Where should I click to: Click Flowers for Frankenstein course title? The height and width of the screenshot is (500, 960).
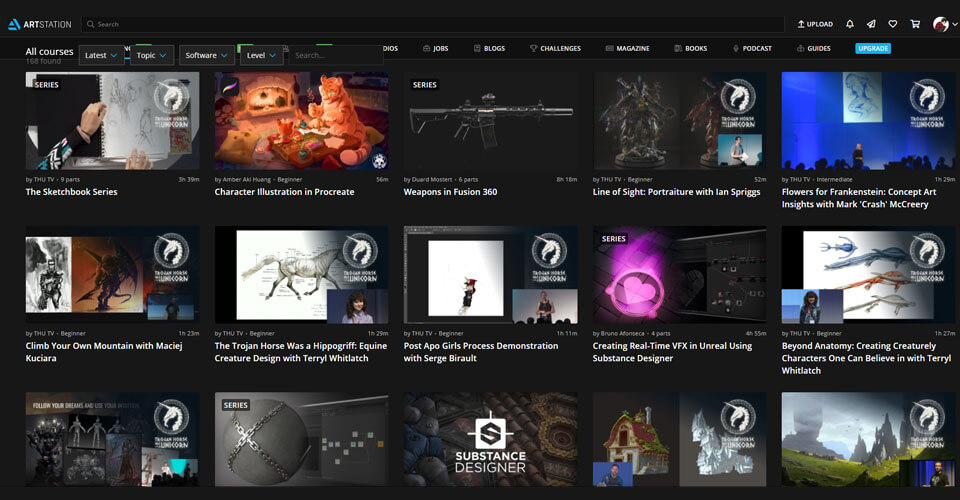point(859,198)
